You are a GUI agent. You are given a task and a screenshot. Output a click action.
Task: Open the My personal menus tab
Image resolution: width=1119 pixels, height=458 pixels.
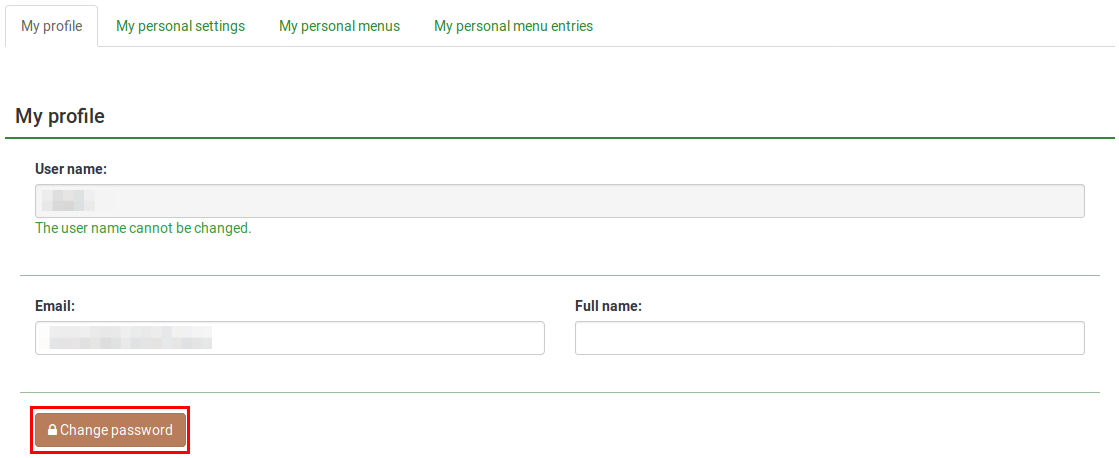[339, 26]
